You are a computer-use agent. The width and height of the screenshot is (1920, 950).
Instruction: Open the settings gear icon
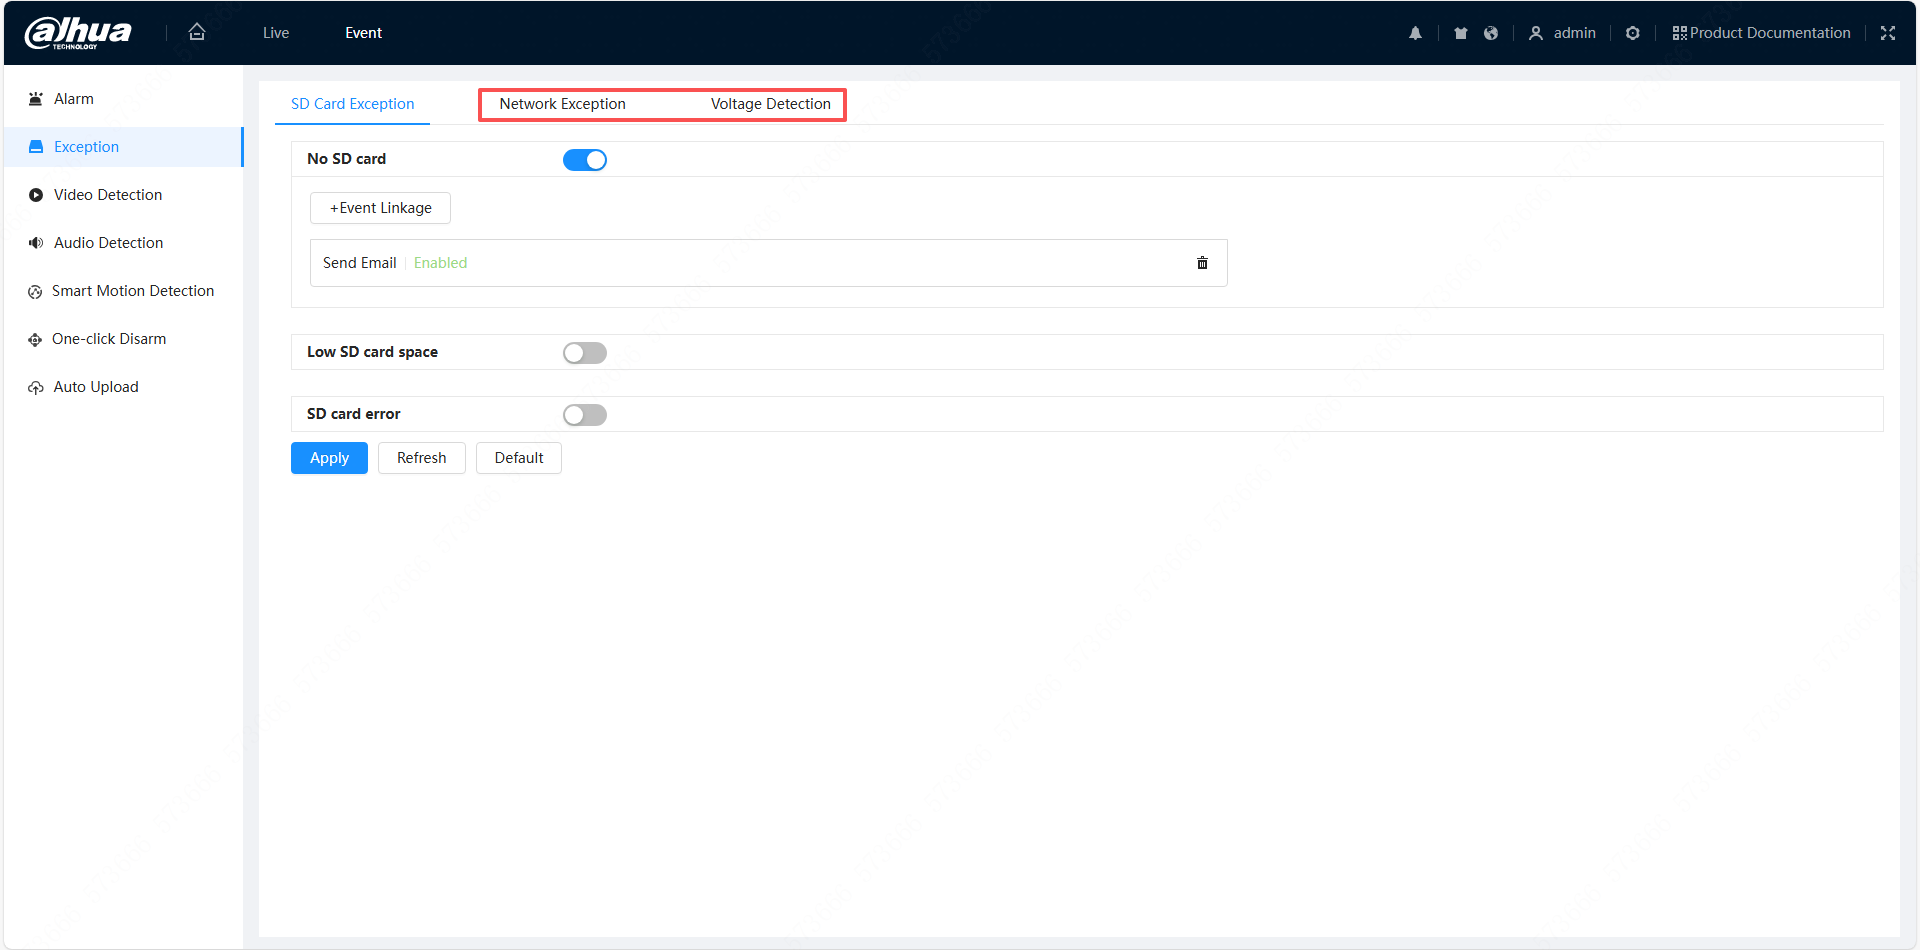1633,33
